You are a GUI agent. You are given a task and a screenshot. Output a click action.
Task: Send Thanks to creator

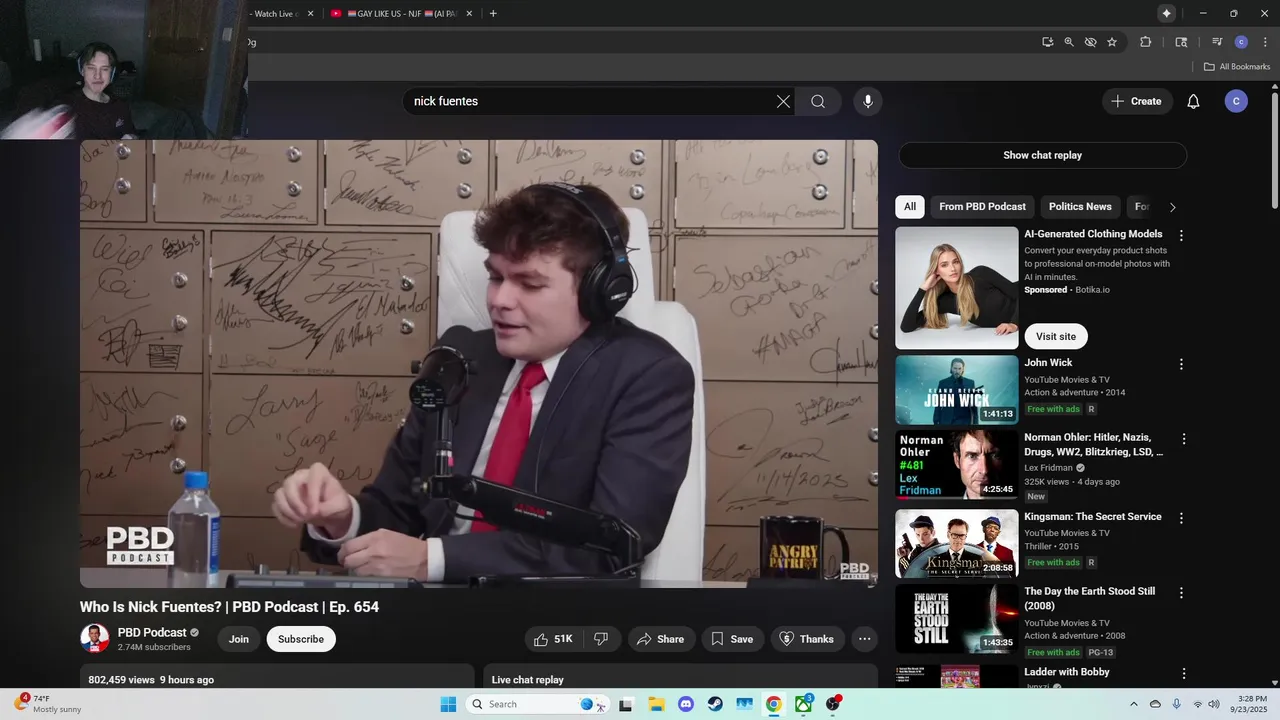tap(807, 639)
